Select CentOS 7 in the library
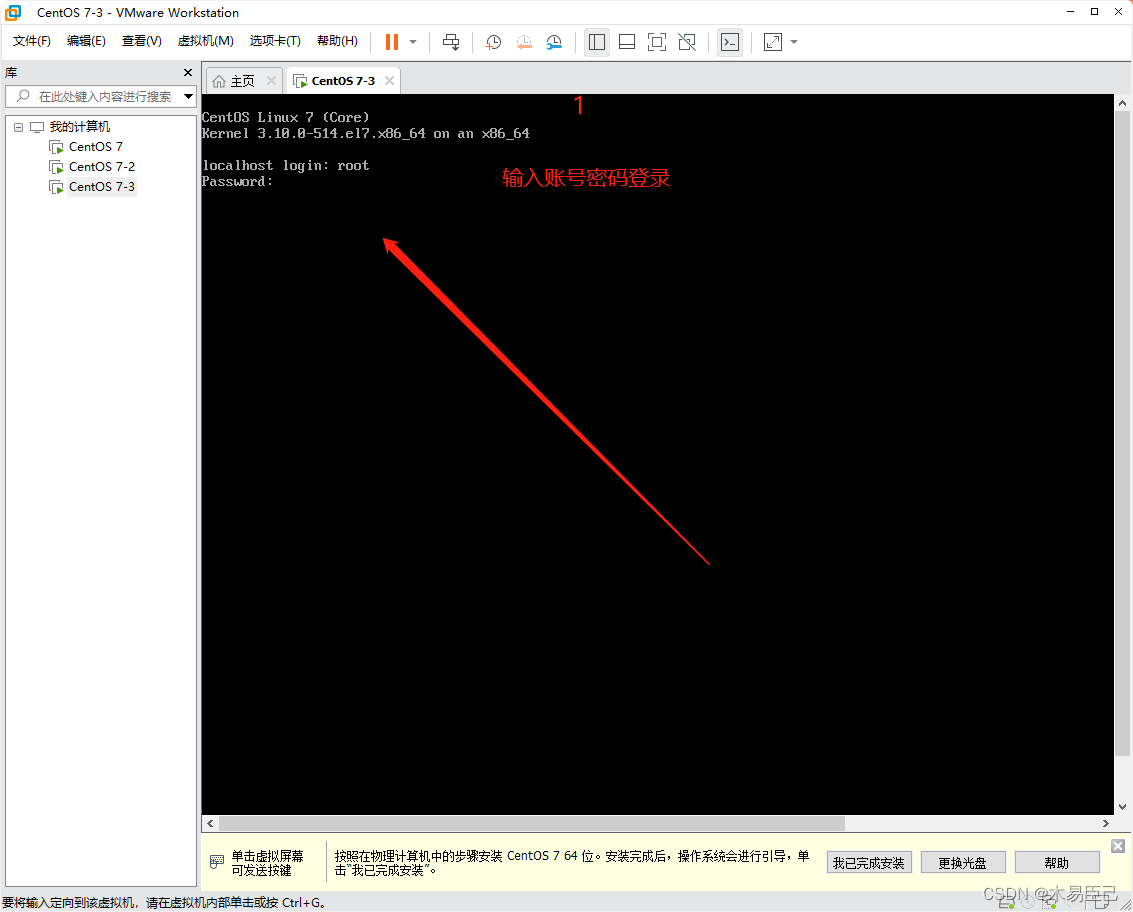 tap(95, 147)
